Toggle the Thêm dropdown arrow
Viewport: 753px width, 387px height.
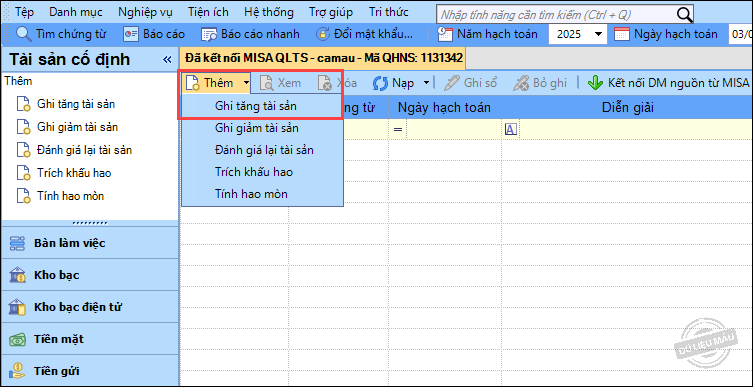pyautogui.click(x=246, y=83)
